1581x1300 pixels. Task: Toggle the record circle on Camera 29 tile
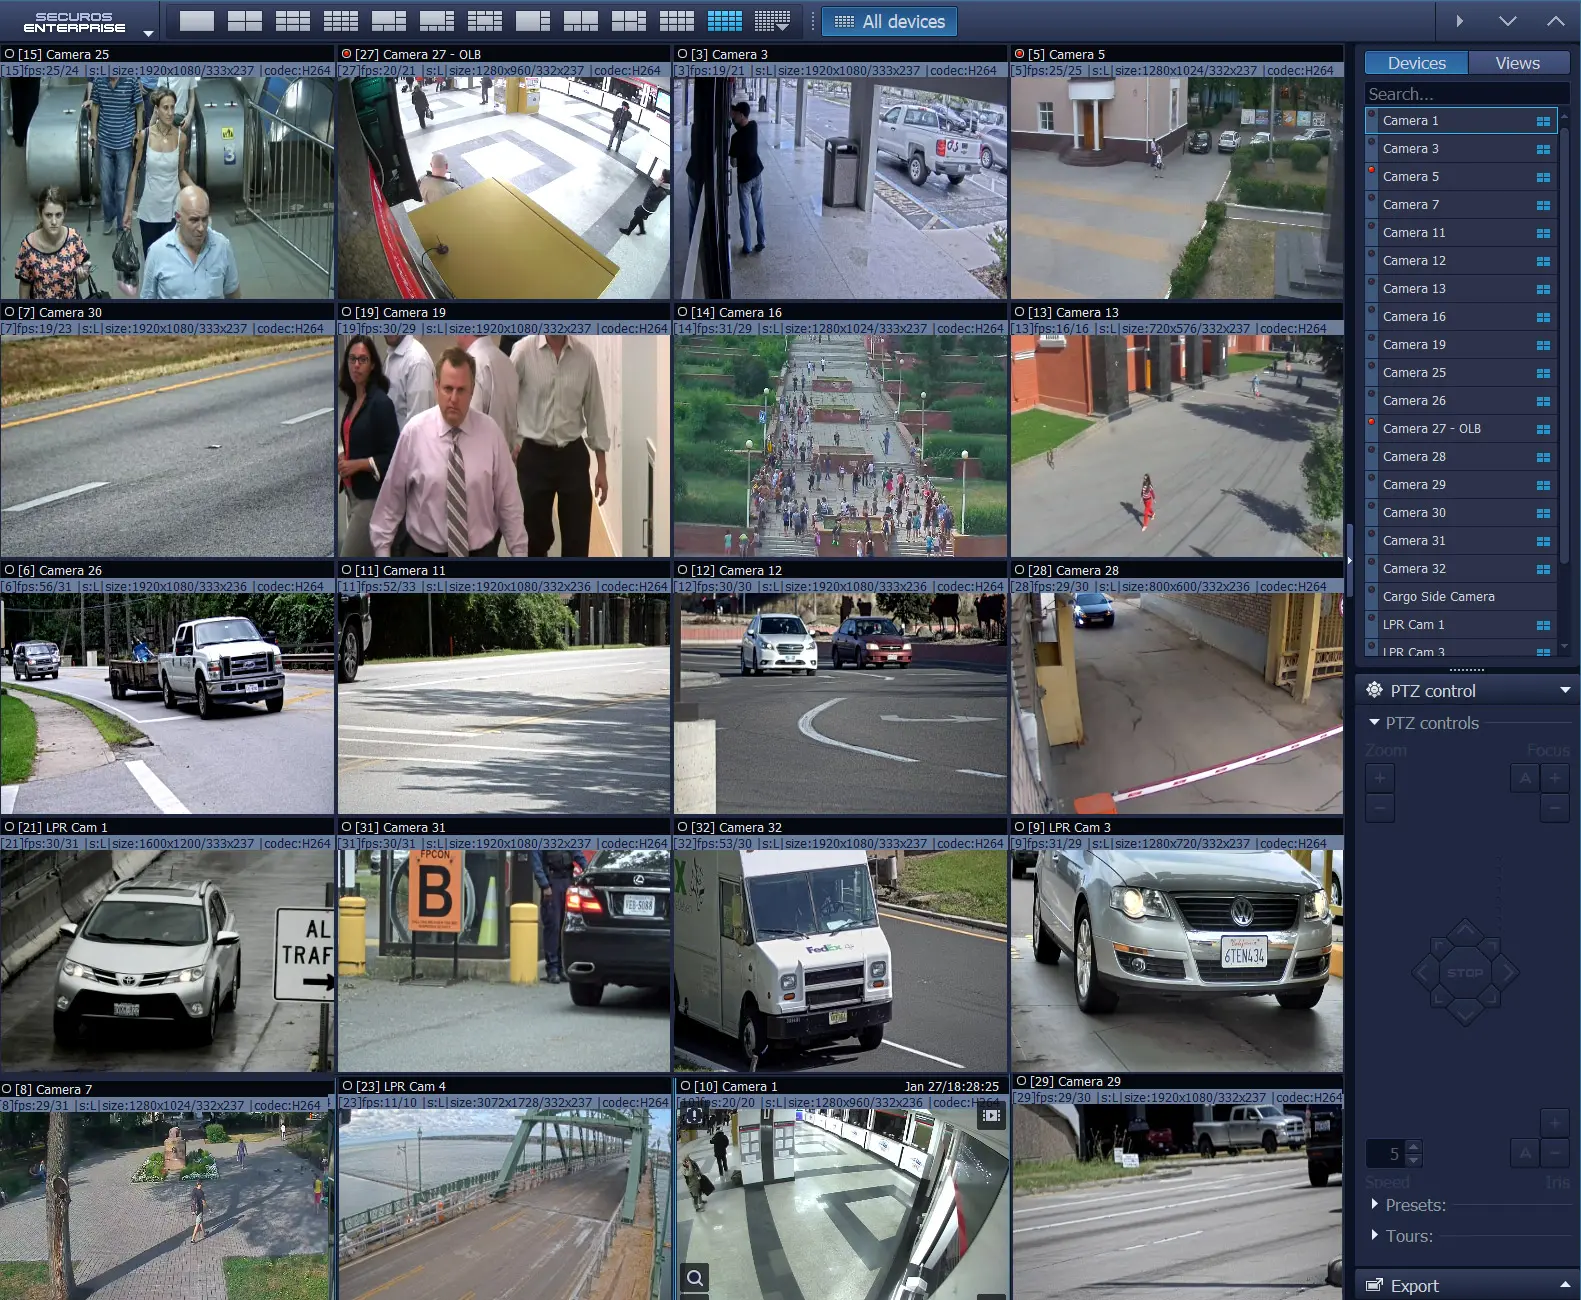tap(1022, 1081)
